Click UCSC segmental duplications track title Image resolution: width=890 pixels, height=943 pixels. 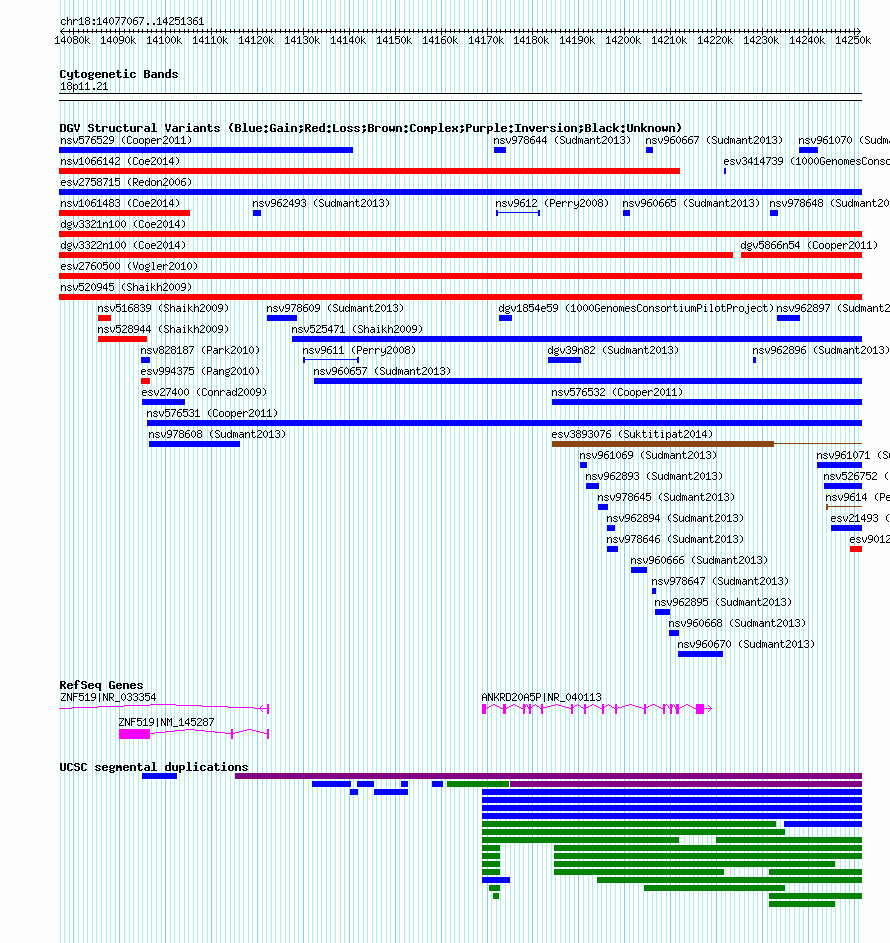click(x=153, y=767)
